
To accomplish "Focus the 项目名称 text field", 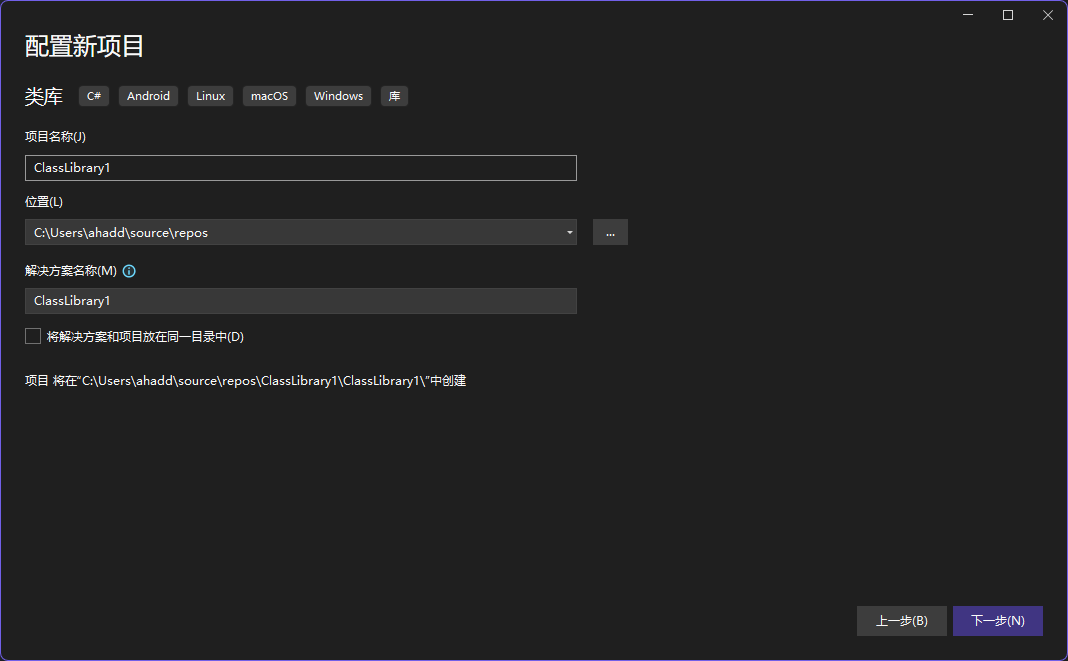I will coord(300,168).
